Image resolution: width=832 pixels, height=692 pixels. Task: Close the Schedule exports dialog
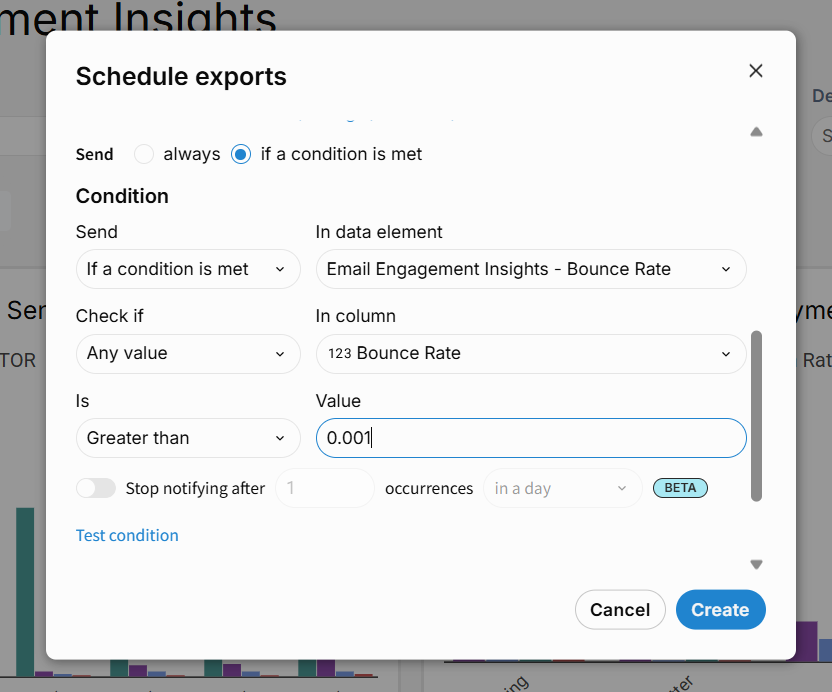coord(756,70)
